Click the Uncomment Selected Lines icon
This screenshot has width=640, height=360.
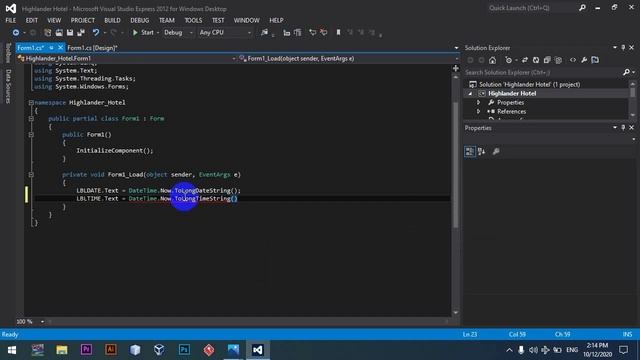click(324, 32)
